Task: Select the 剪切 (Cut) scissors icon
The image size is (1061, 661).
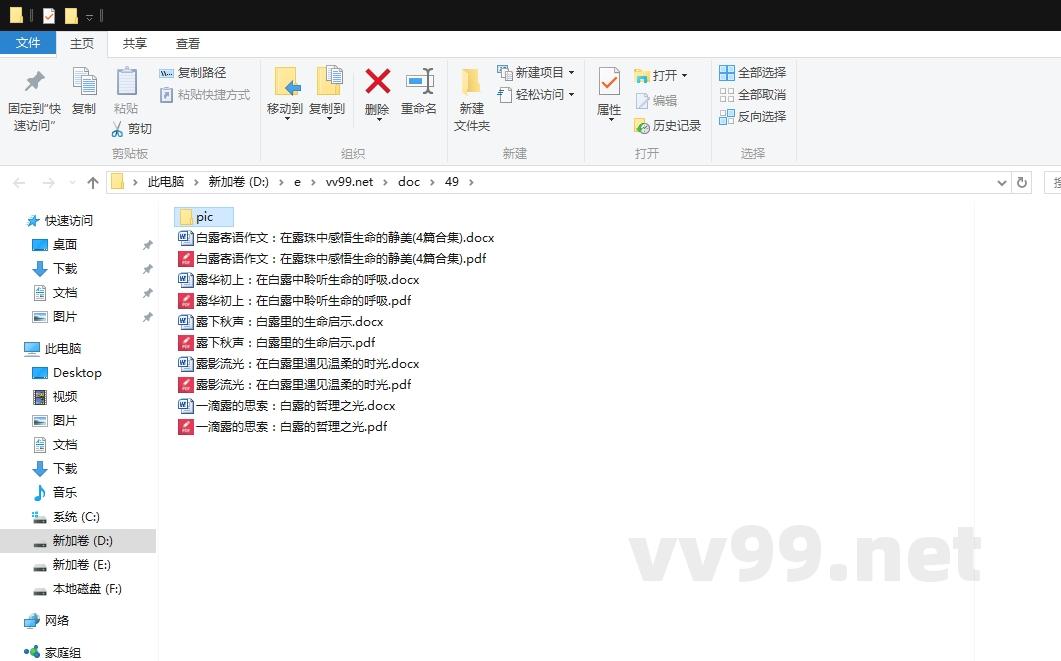Action: click(116, 128)
